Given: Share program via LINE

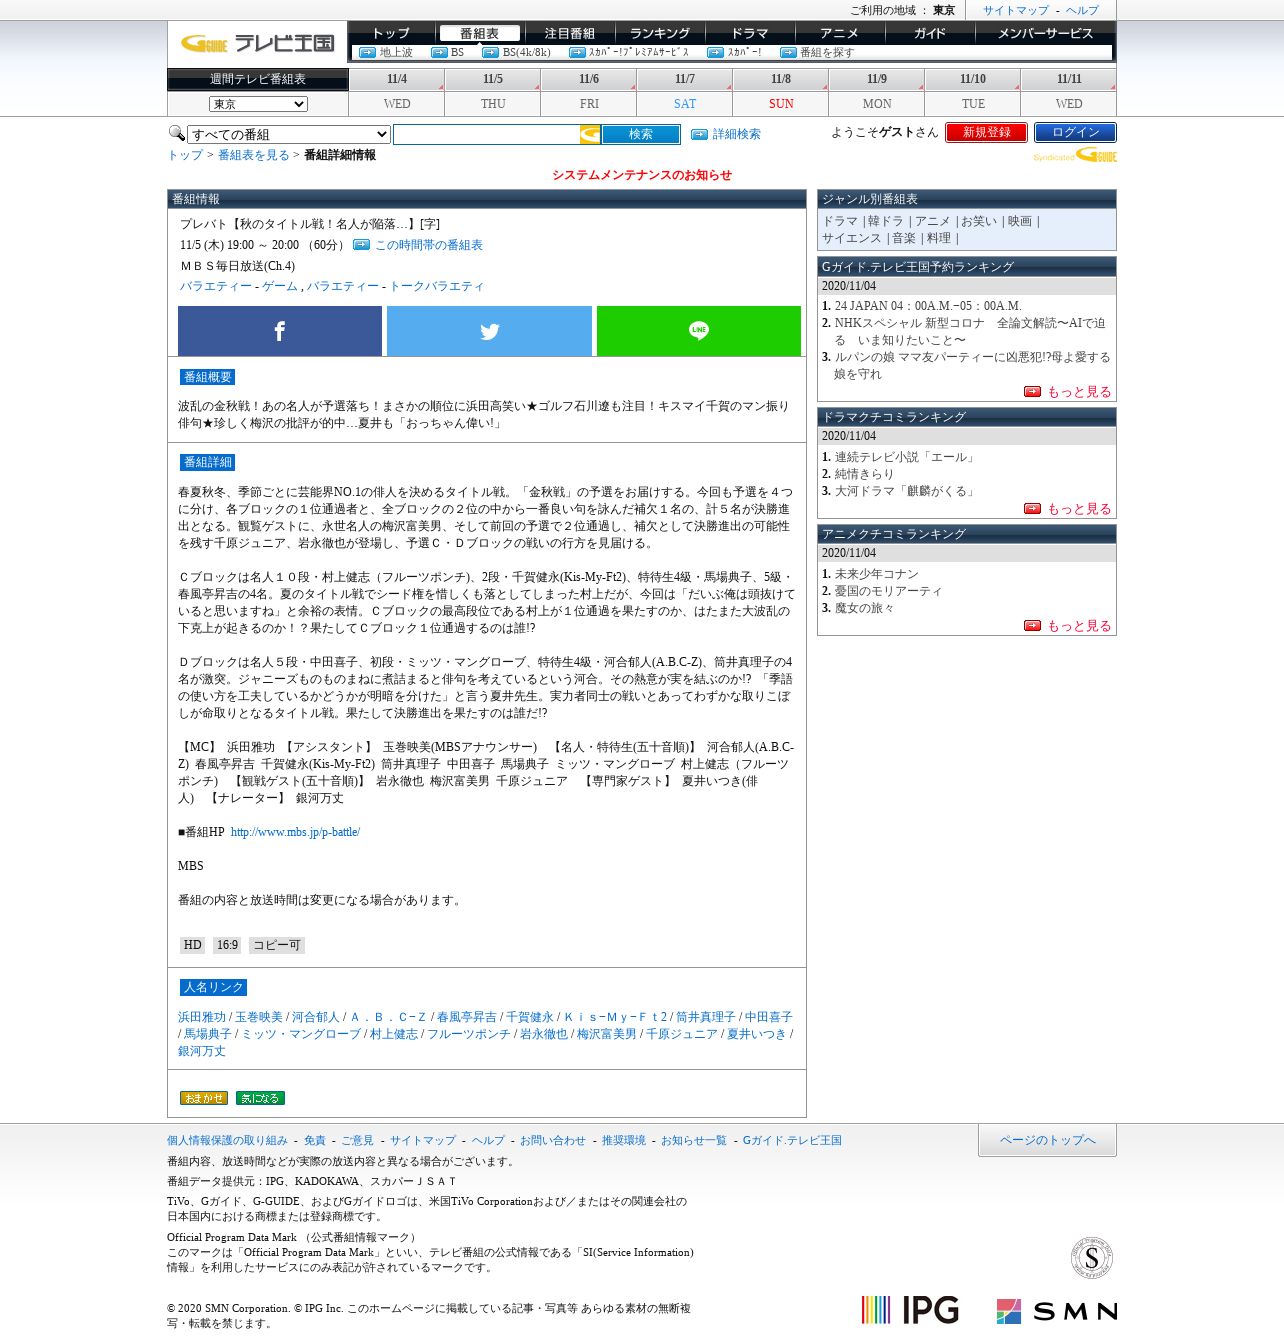Looking at the screenshot, I should (699, 331).
